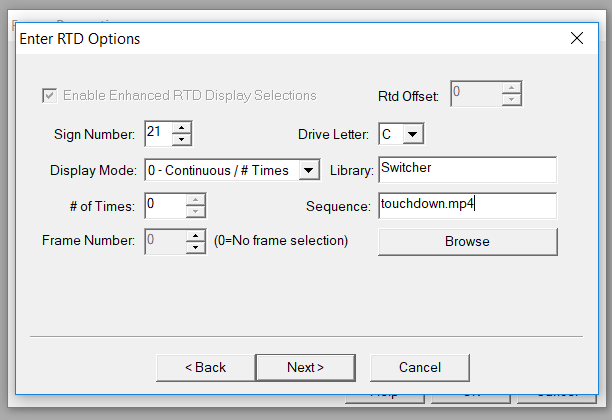This screenshot has height=420, width=612.
Task: Open the Display Mode dropdown arrow
Action: (x=309, y=170)
